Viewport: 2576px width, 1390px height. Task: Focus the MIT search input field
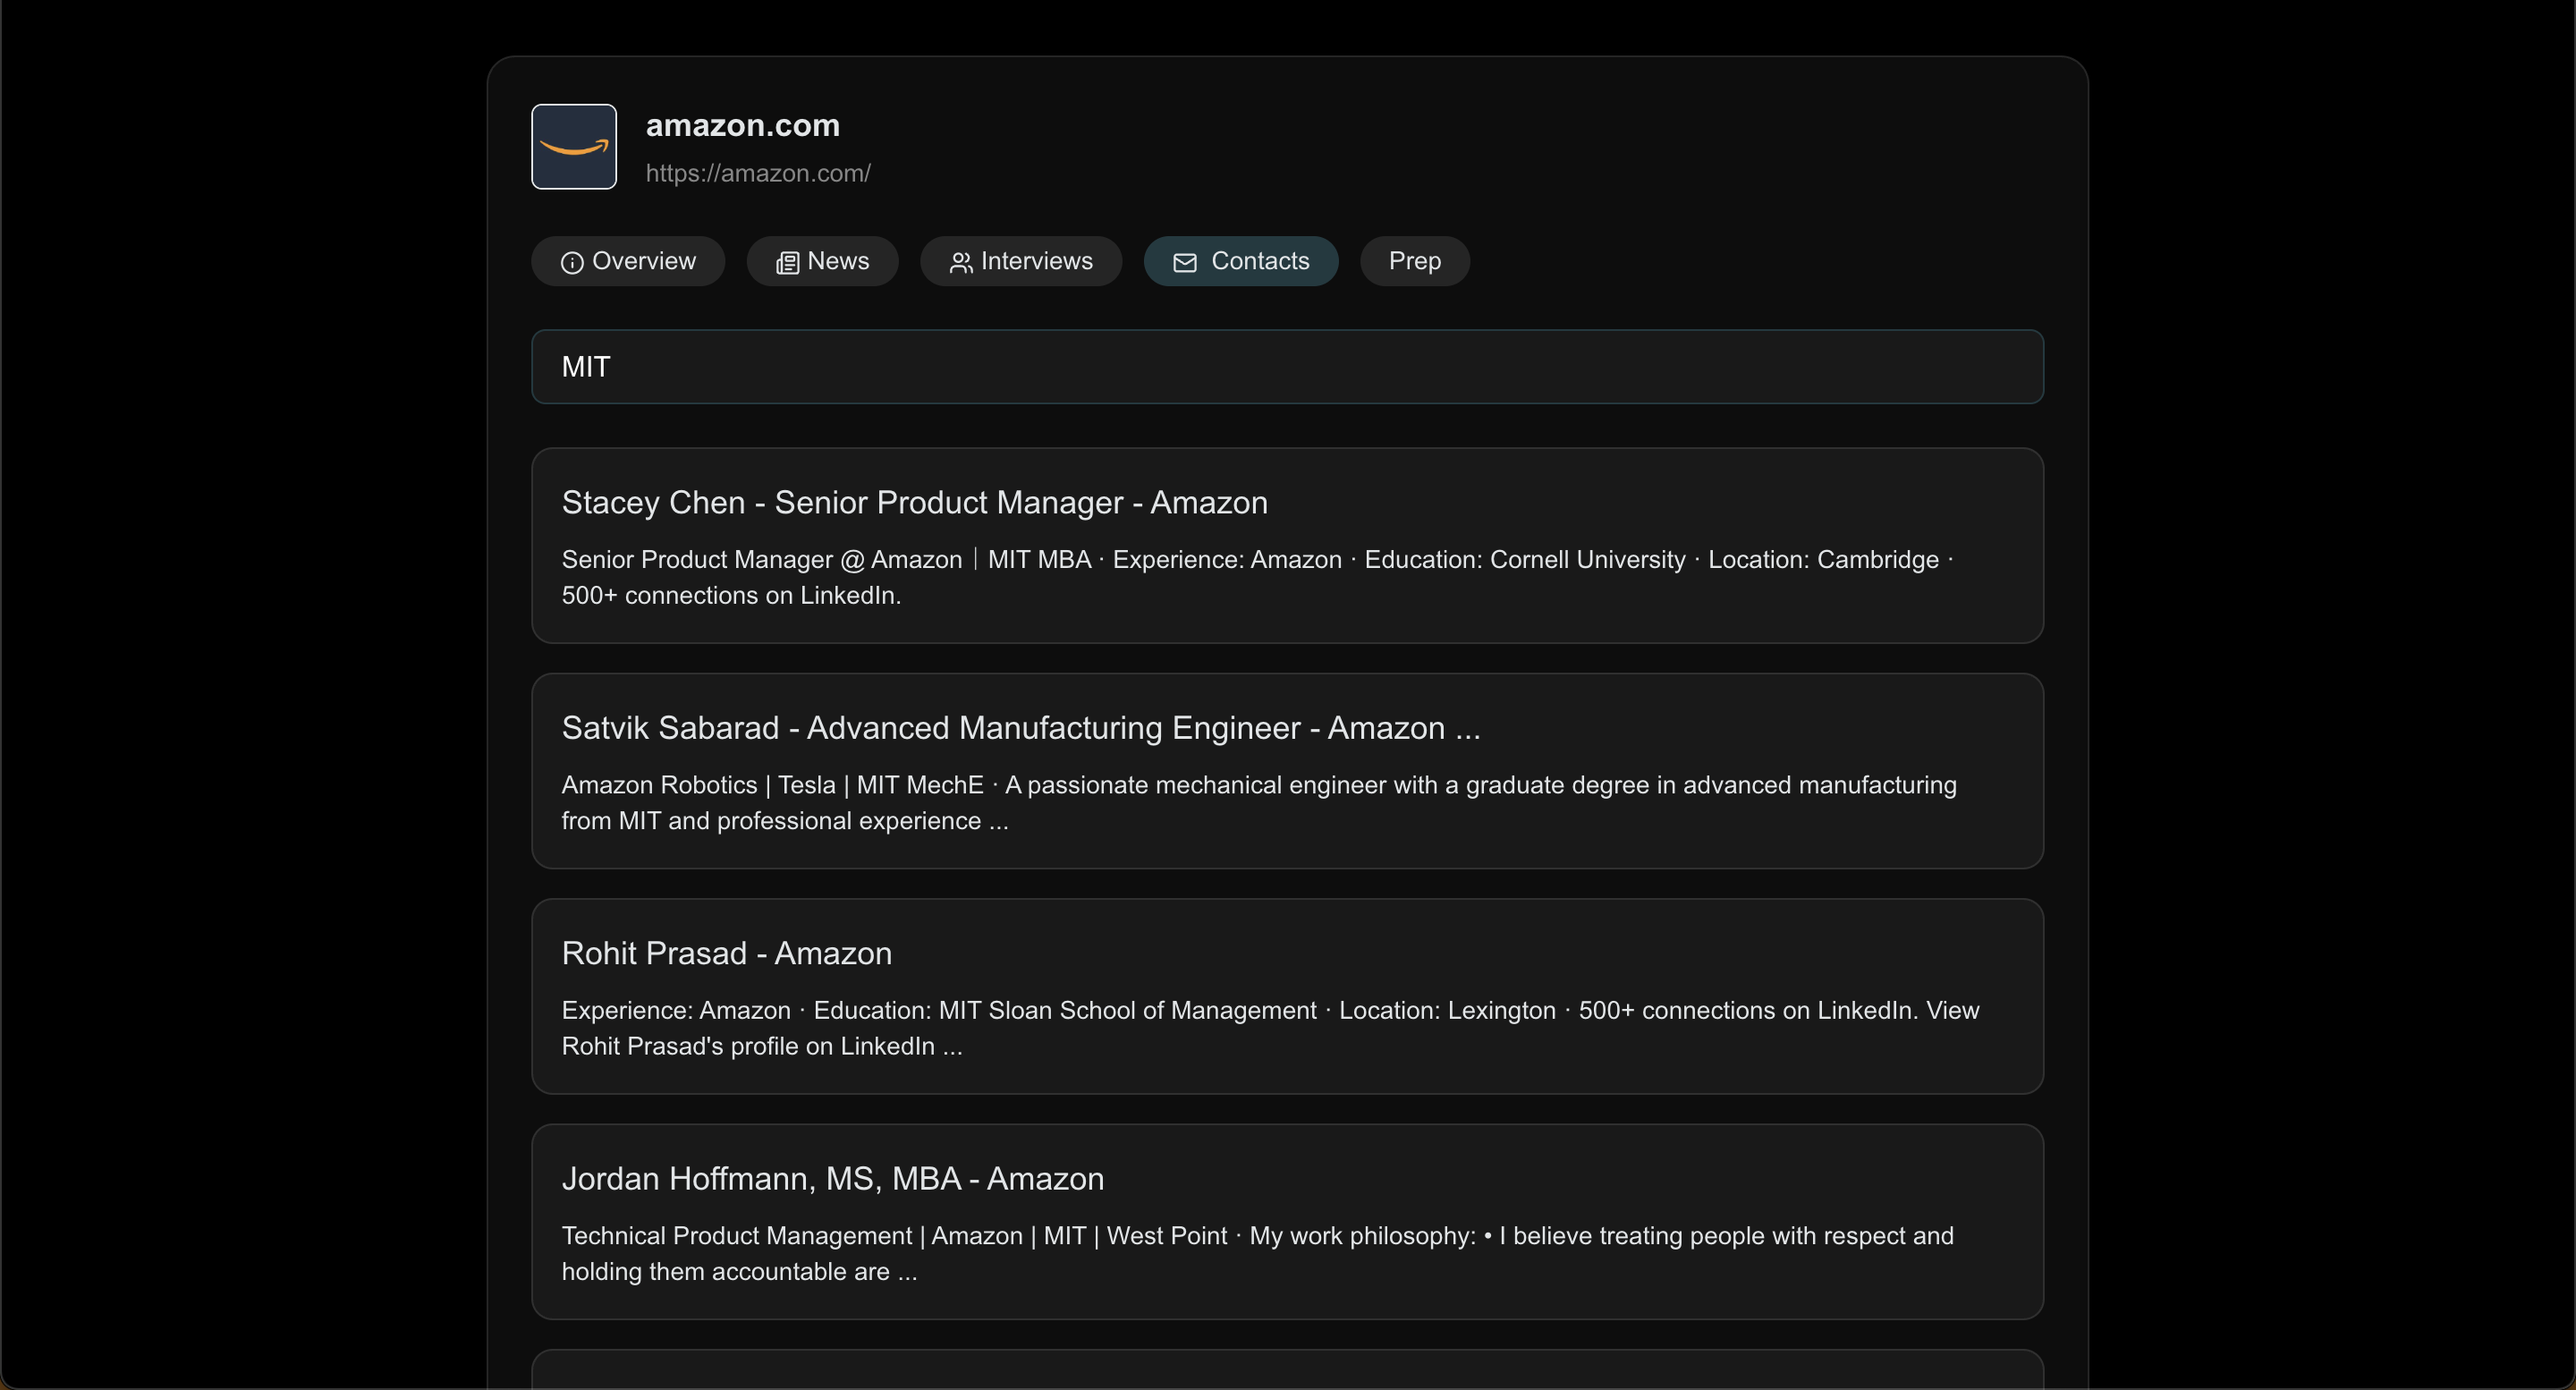[x=1287, y=367]
